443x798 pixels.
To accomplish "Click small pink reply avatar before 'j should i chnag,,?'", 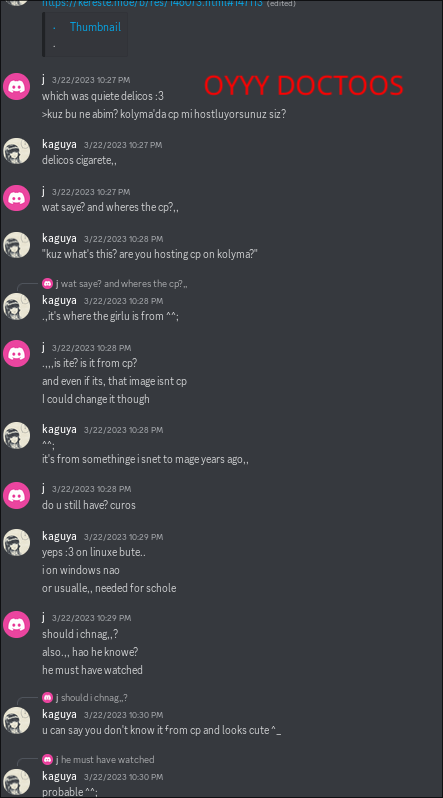I will (47, 697).
